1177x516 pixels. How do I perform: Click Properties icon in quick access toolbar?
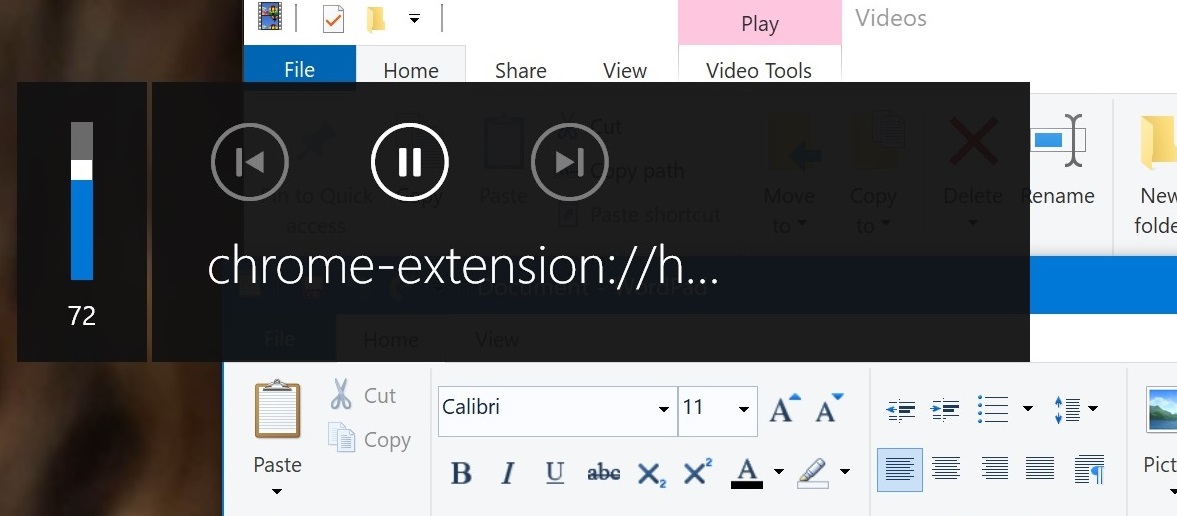point(333,19)
